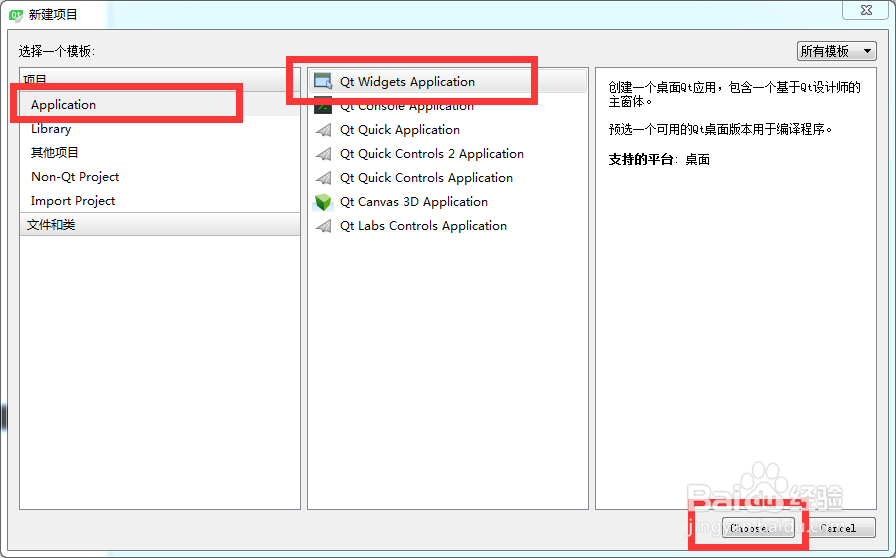The width and height of the screenshot is (896, 558).
Task: Choose Qt Quick Application text
Action: tap(400, 130)
